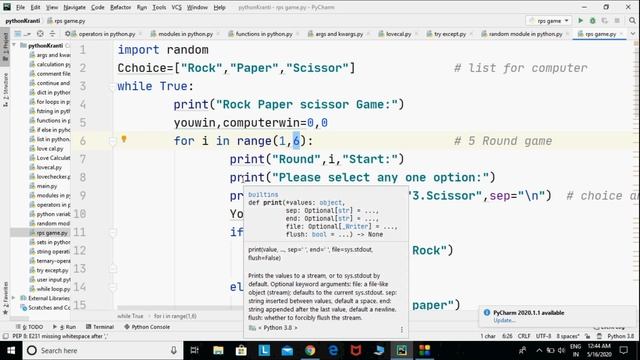Select while loop.py in project tree
This screenshot has height=360, width=640.
pyautogui.click(x=49, y=289)
